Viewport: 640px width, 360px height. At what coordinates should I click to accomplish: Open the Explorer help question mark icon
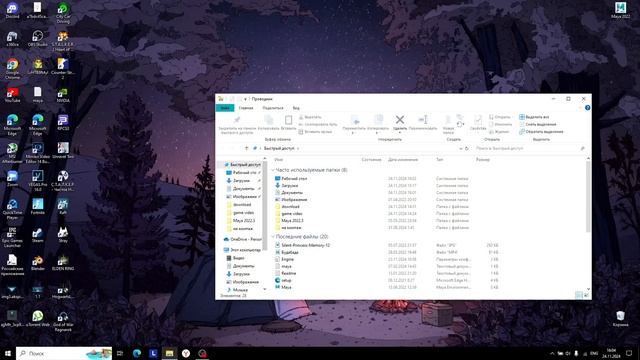tap(587, 108)
